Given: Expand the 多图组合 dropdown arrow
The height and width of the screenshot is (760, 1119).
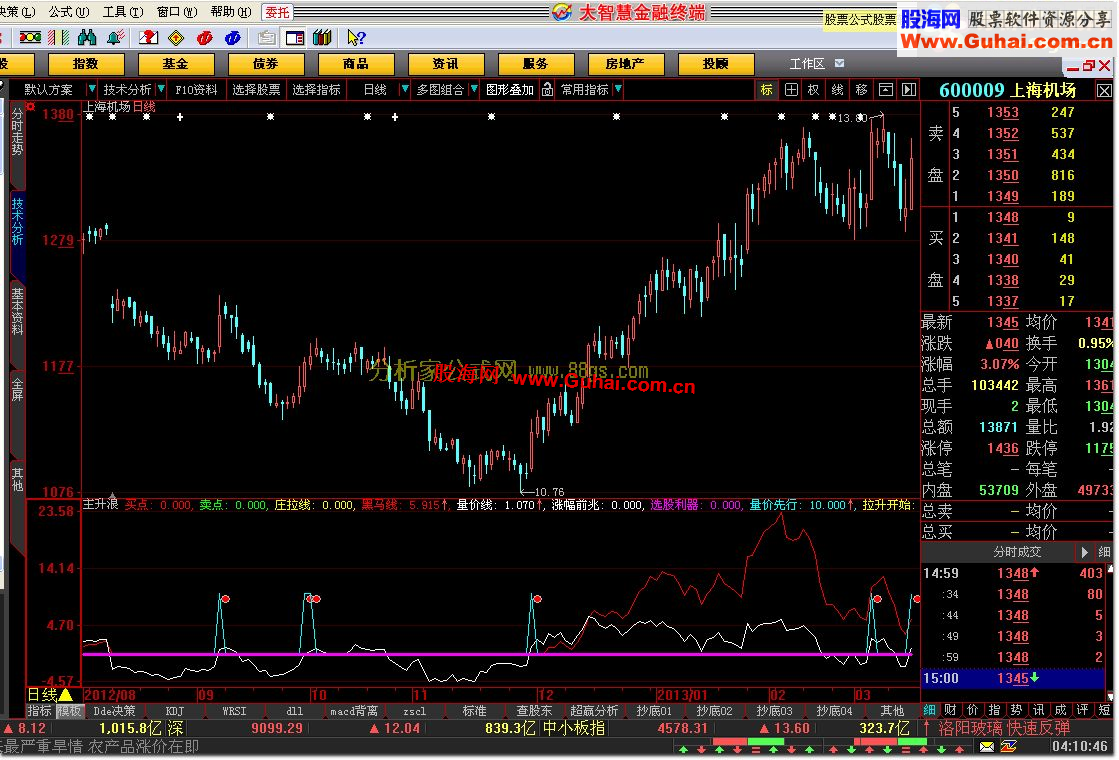Looking at the screenshot, I should point(474,89).
